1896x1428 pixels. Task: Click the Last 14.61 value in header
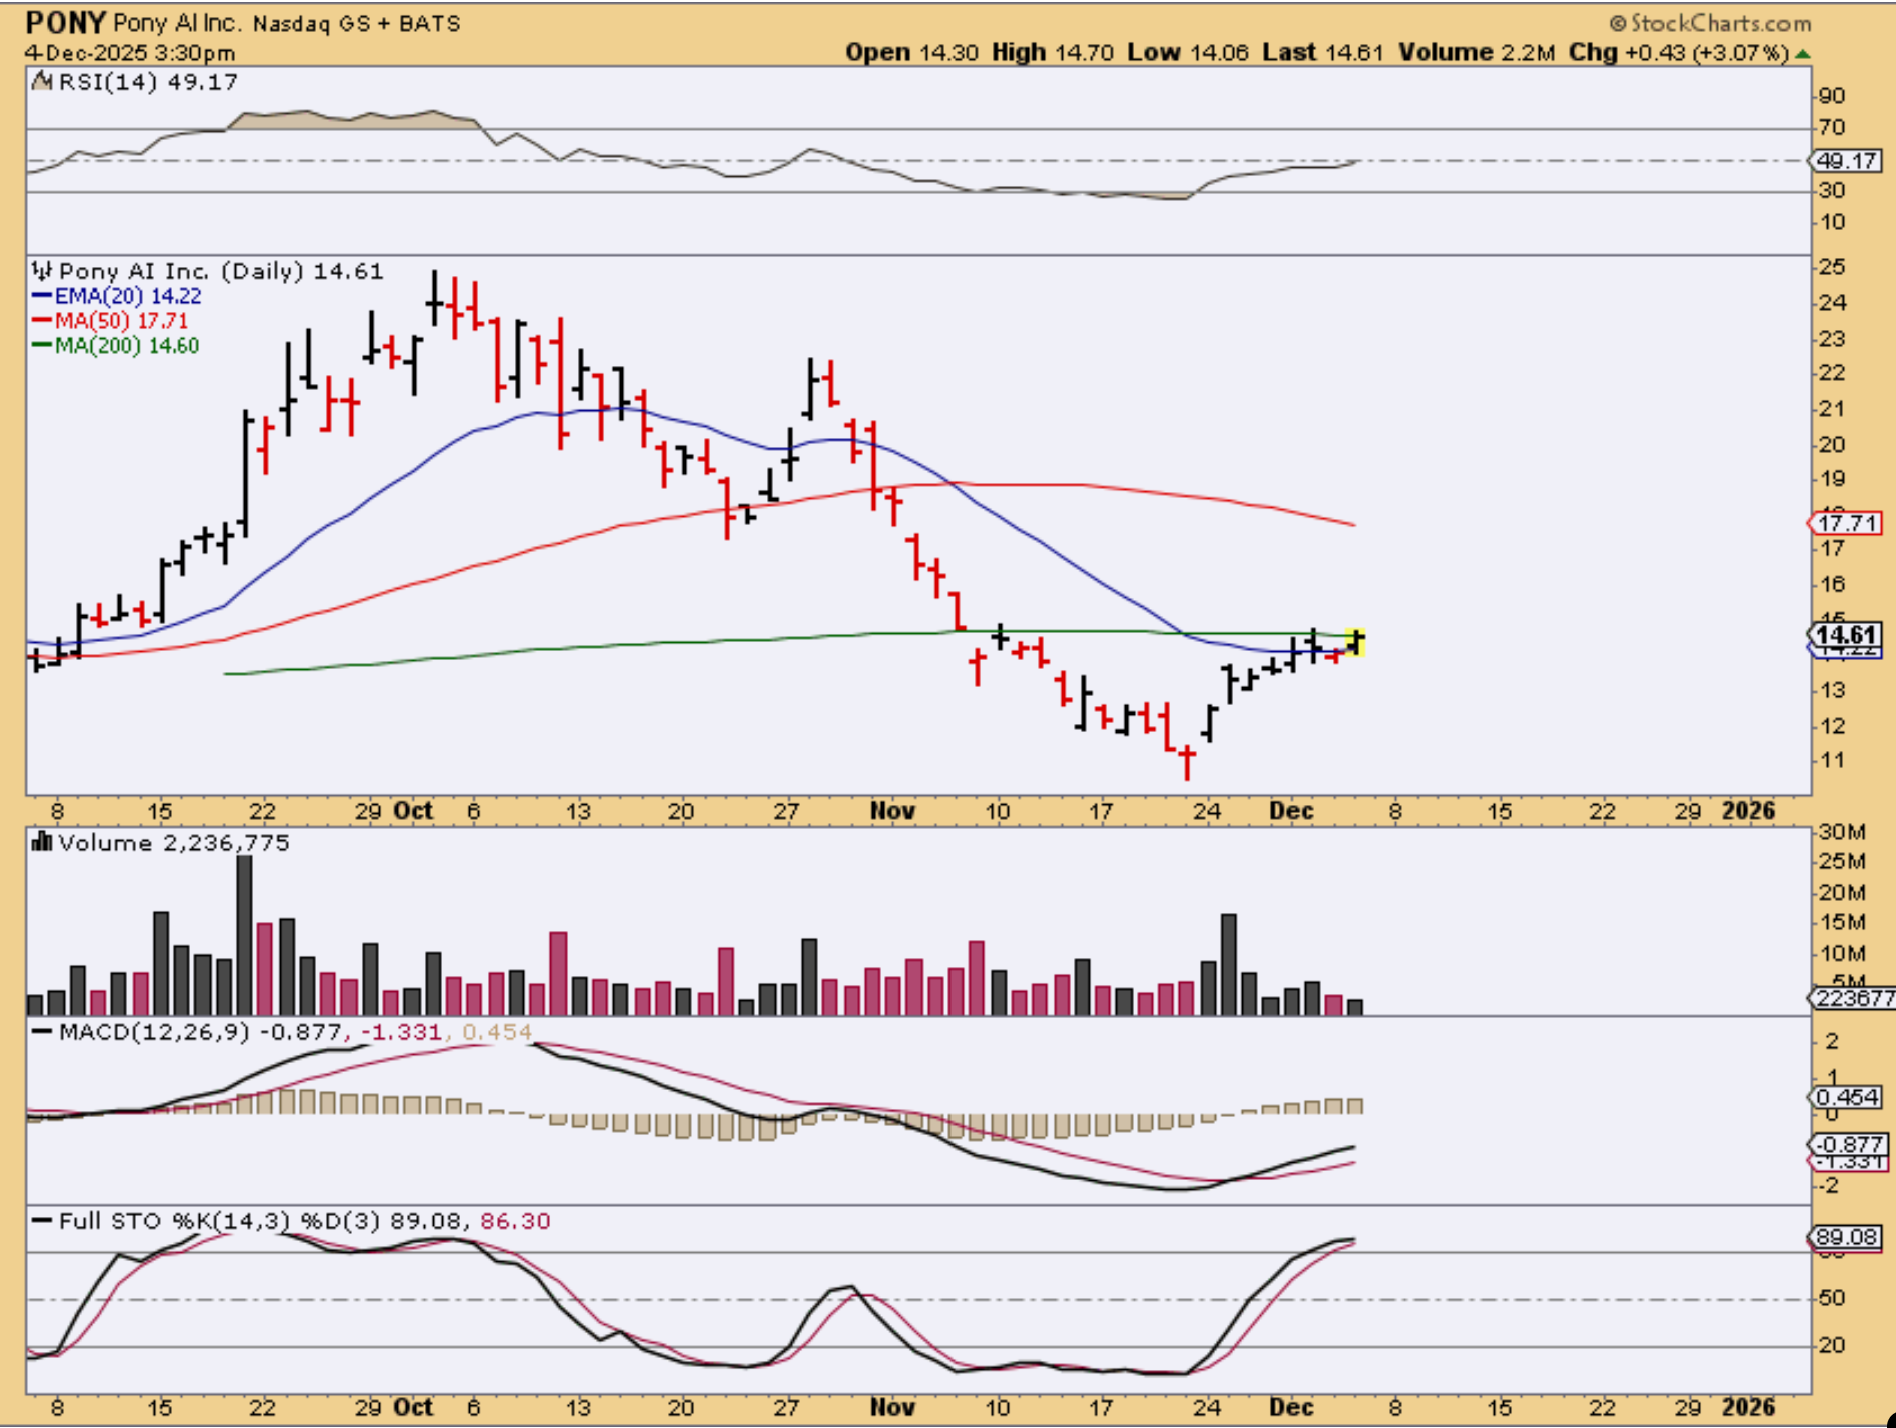coord(1322,52)
